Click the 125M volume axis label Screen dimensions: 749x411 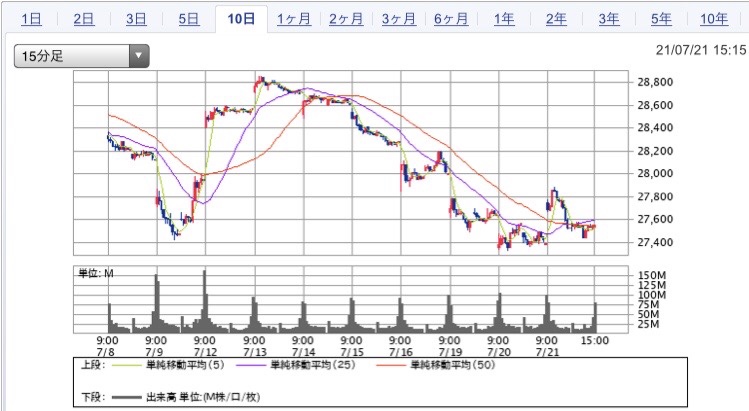652,285
